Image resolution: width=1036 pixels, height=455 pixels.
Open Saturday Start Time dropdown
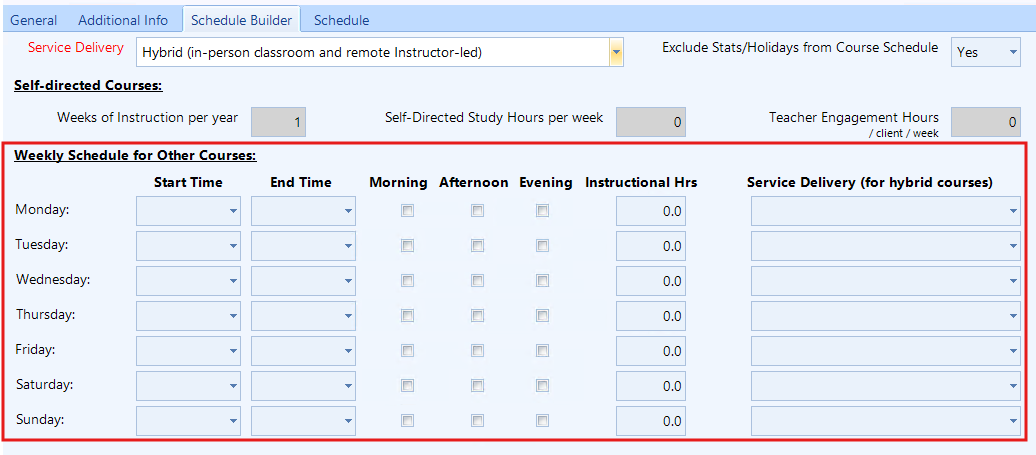pos(188,386)
